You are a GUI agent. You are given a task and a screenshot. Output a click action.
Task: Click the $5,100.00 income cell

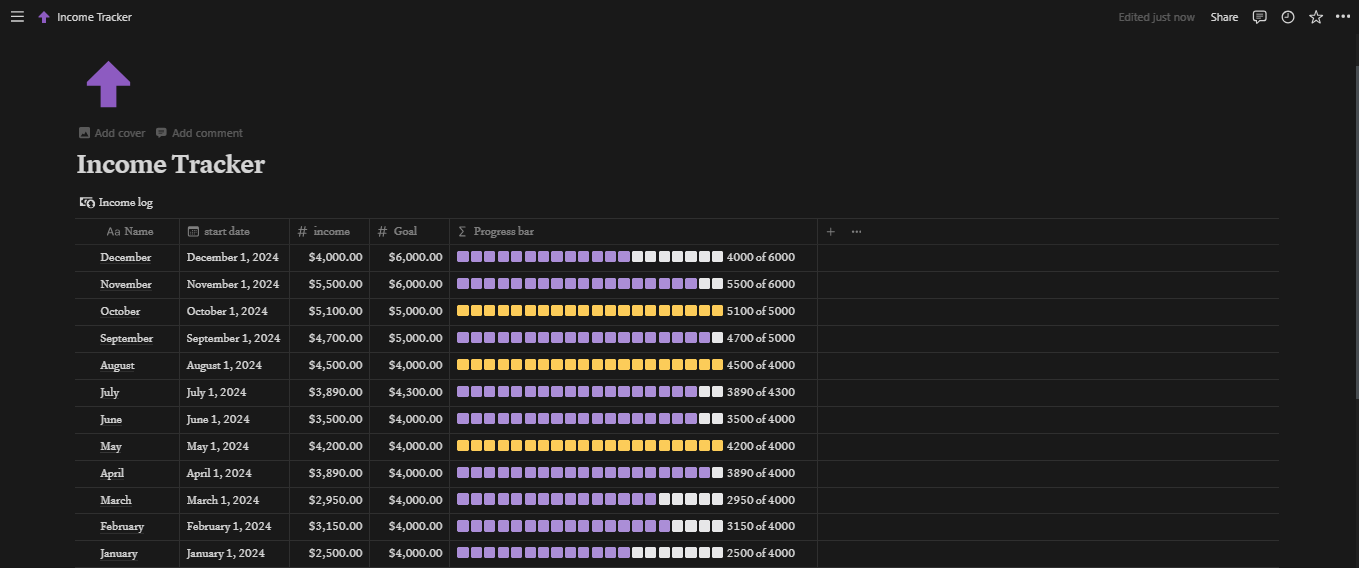(x=330, y=312)
